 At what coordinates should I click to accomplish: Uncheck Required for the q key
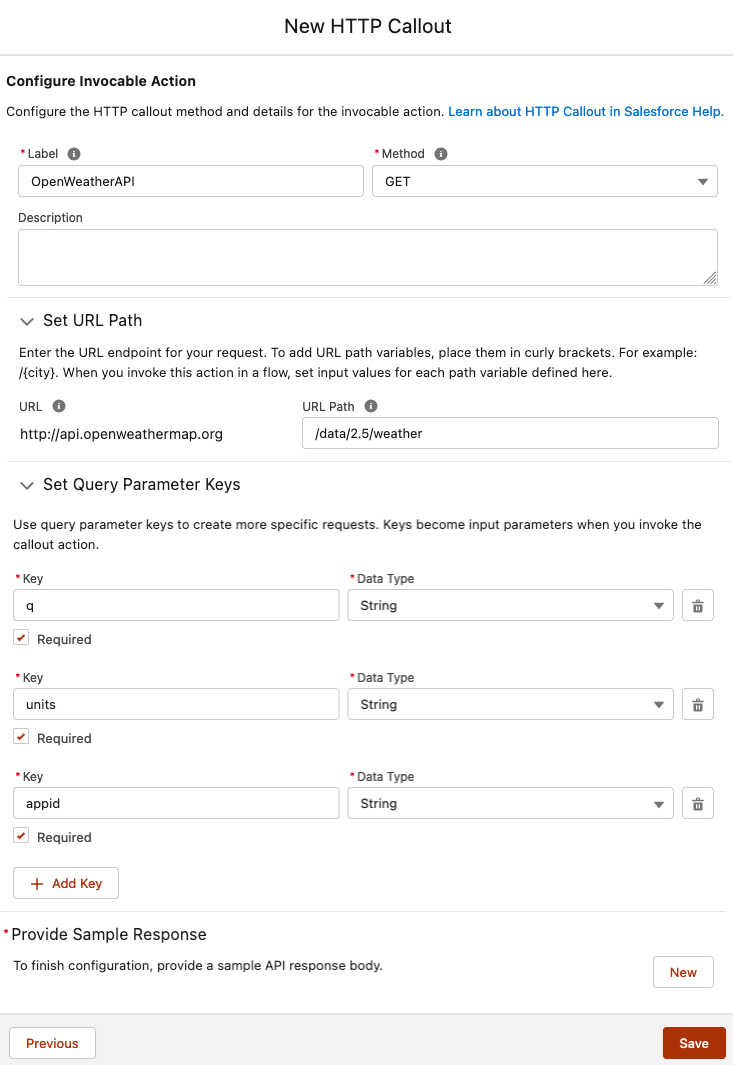click(x=22, y=638)
